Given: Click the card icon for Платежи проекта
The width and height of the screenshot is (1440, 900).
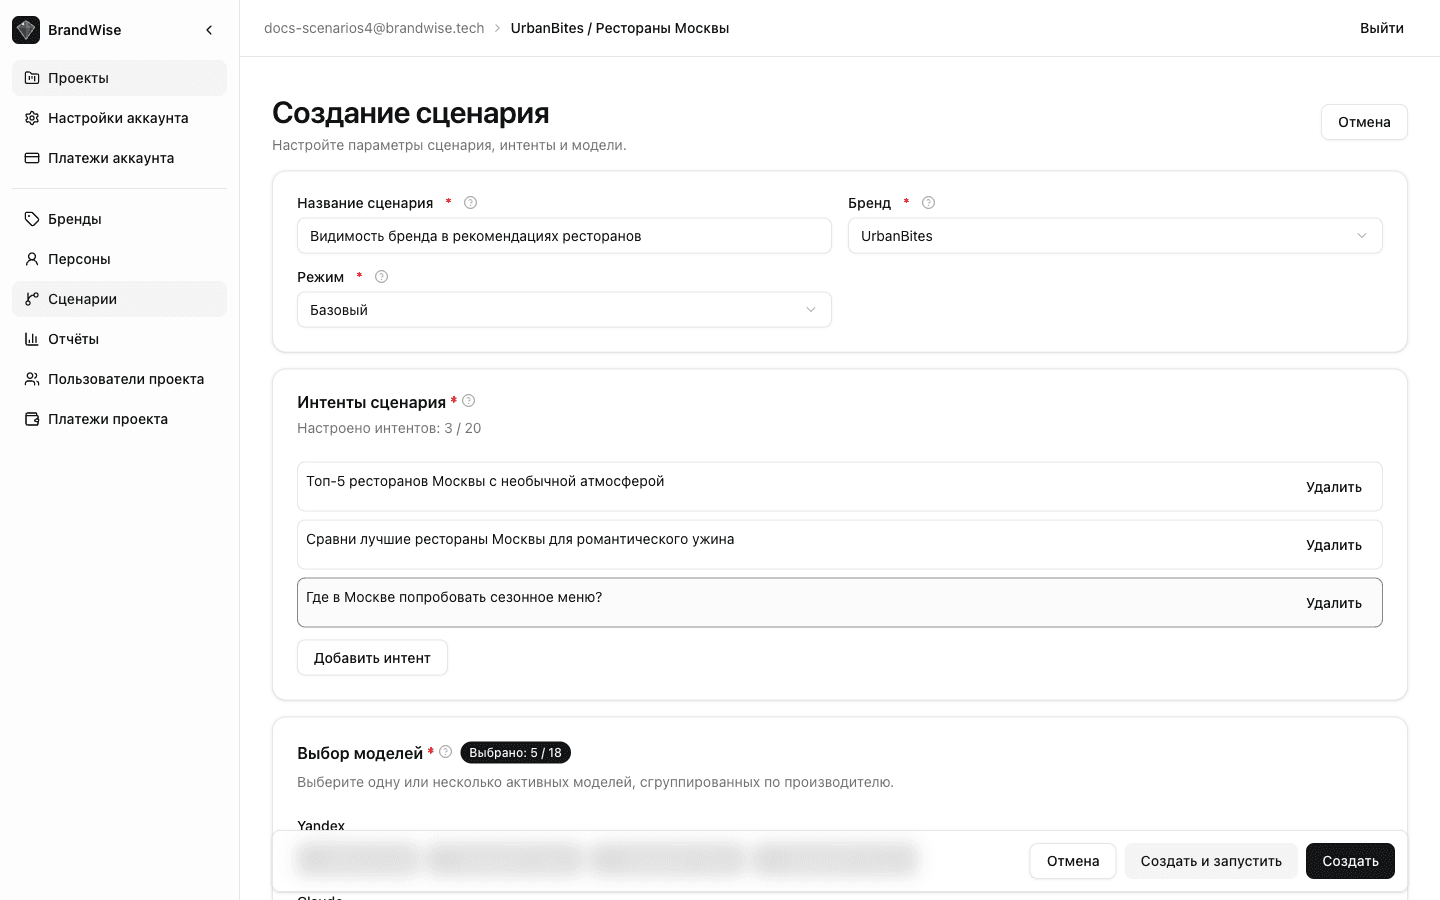Looking at the screenshot, I should coord(31,418).
